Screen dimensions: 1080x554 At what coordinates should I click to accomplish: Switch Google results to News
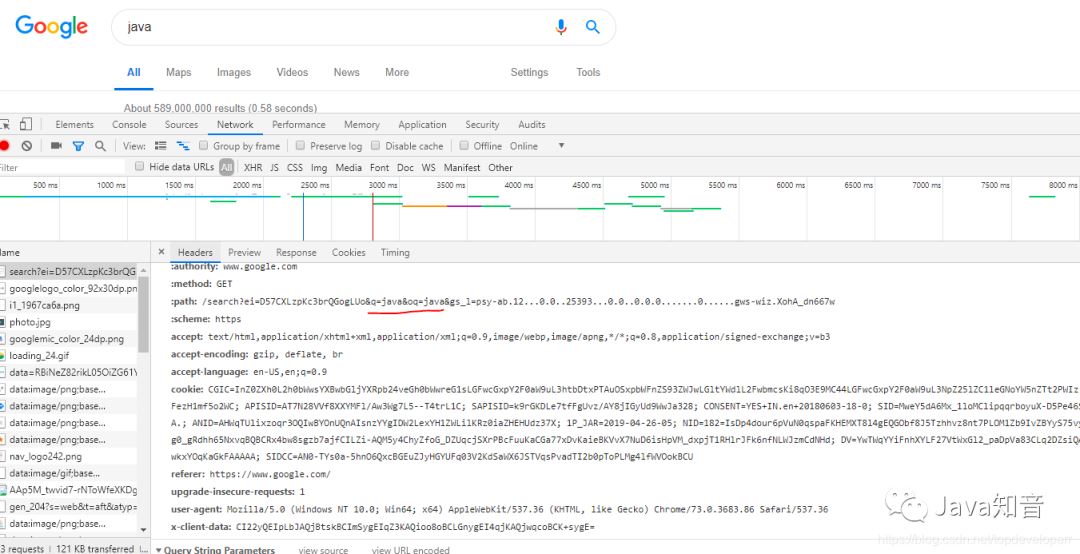pos(346,72)
